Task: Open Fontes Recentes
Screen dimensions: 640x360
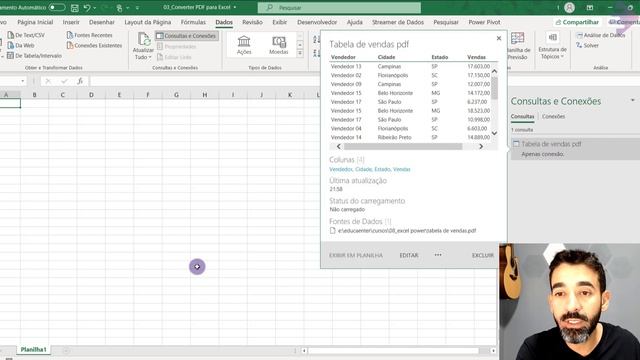Action: tap(89, 35)
